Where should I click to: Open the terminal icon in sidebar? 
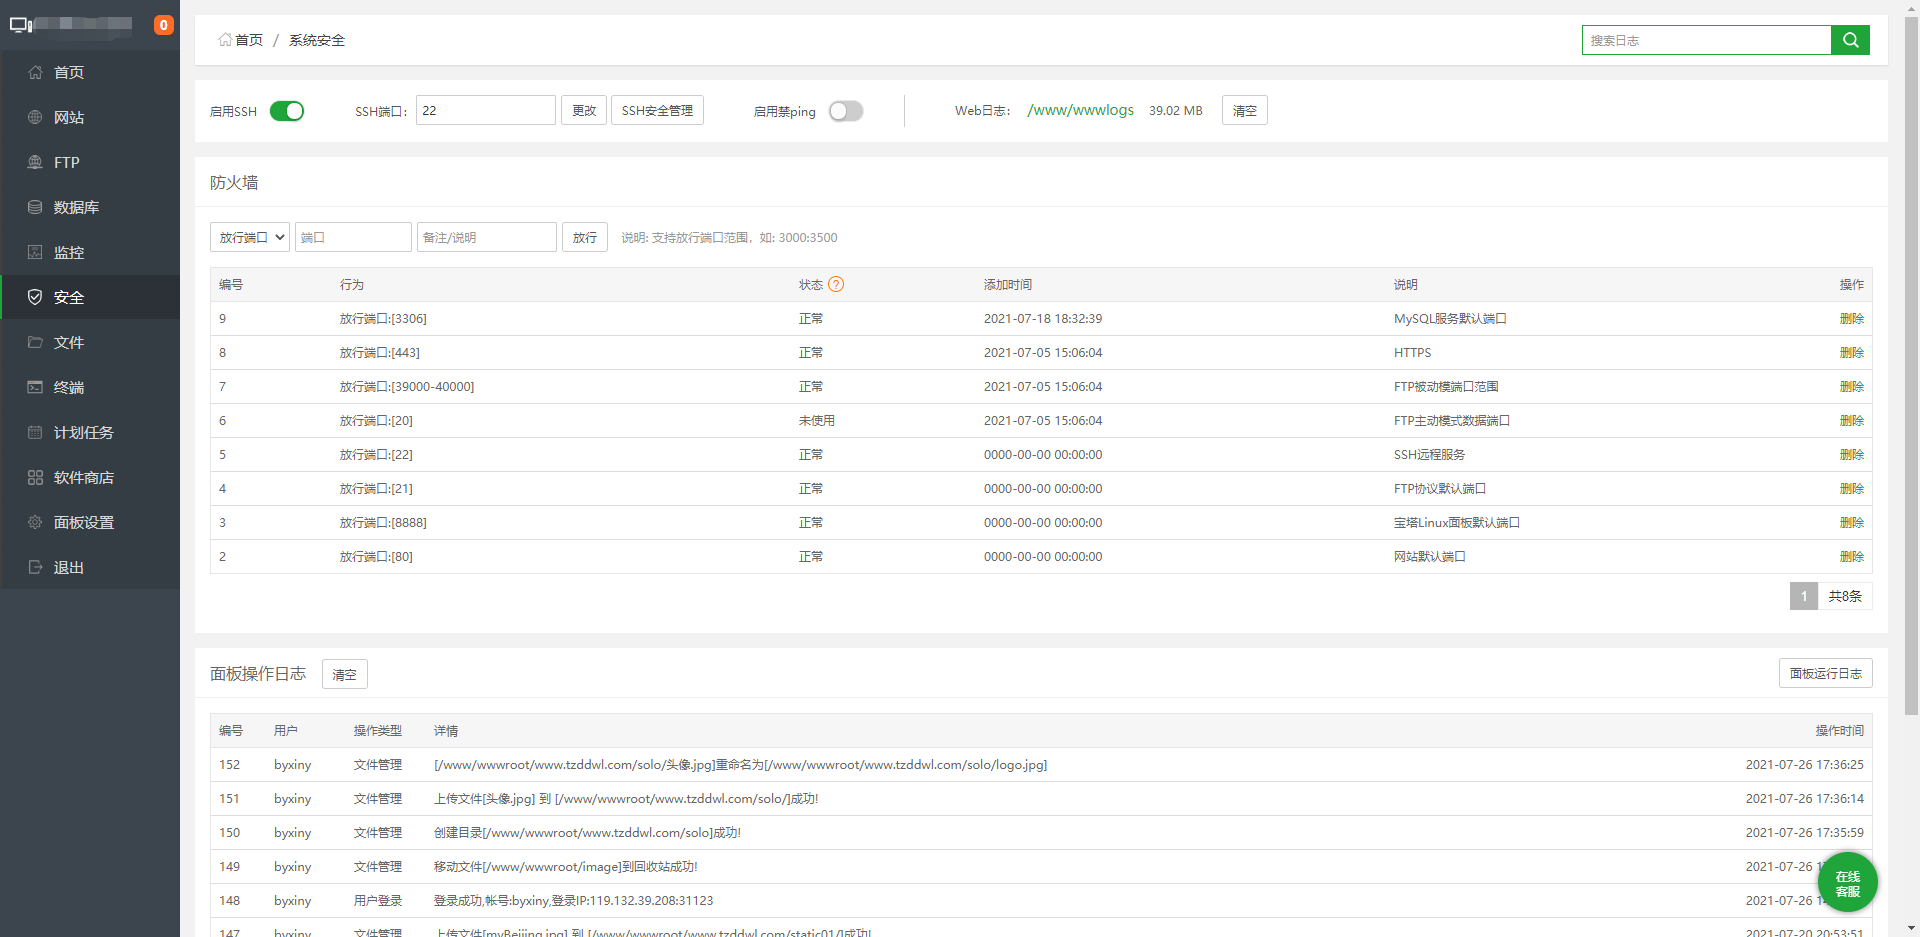click(x=35, y=387)
